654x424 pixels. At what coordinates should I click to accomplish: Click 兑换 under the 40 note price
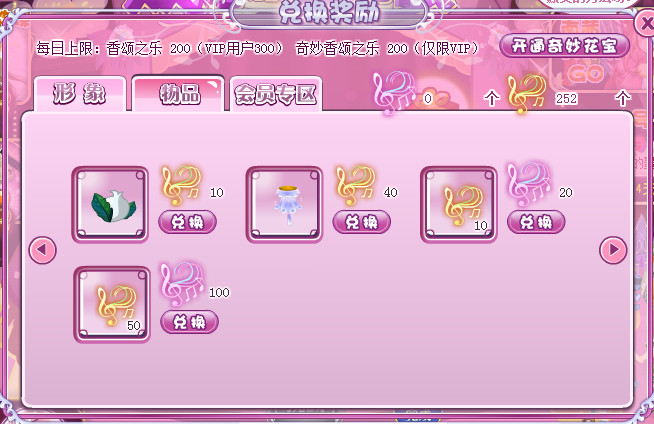362,222
